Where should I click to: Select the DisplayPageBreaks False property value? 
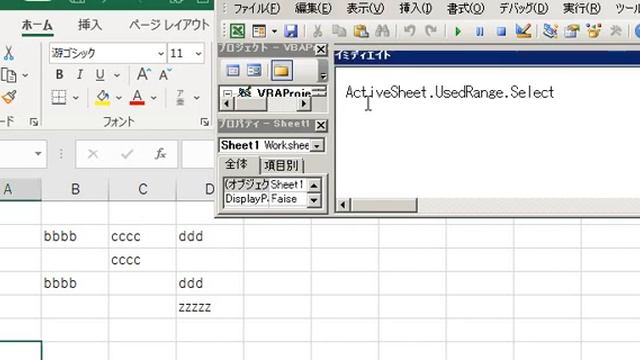[x=287, y=199]
